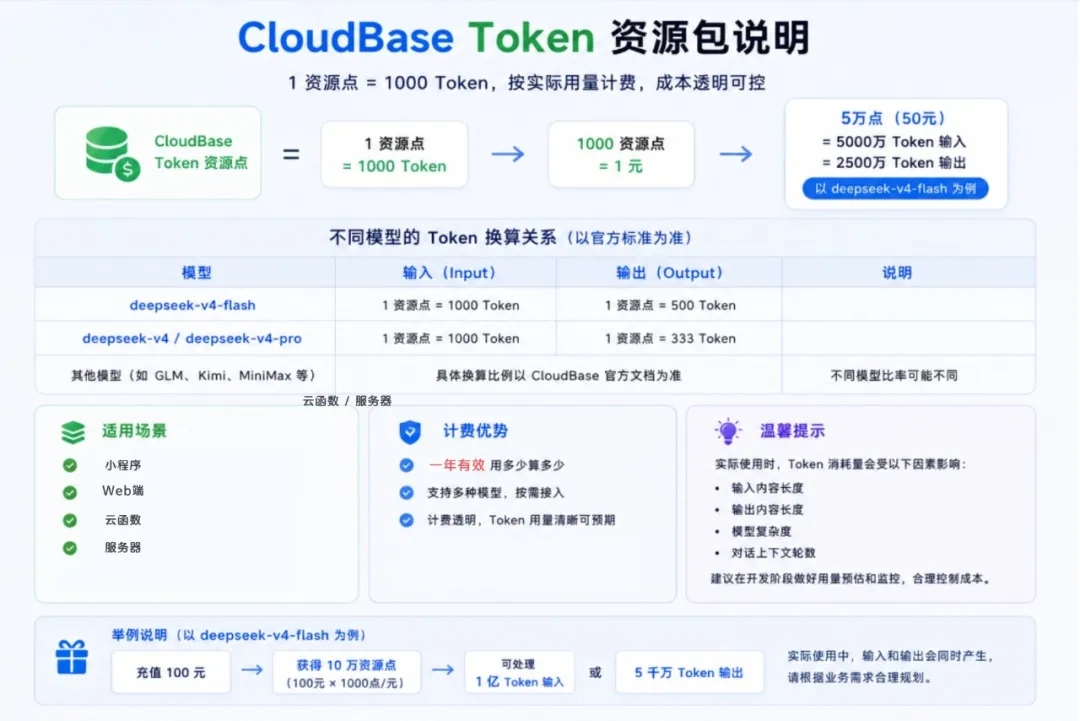The height and width of the screenshot is (721, 1080).
Task: Click the 举例说明 (以 deepseek-v4-flash 为例) heading
Action: click(x=241, y=635)
